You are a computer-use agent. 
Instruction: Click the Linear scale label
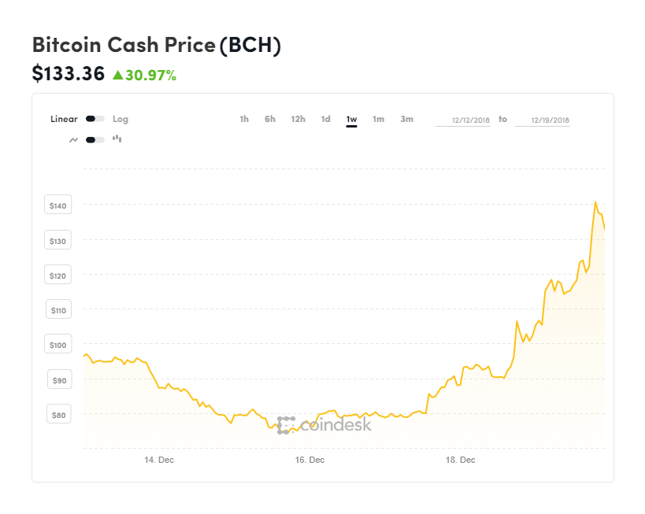pos(64,119)
